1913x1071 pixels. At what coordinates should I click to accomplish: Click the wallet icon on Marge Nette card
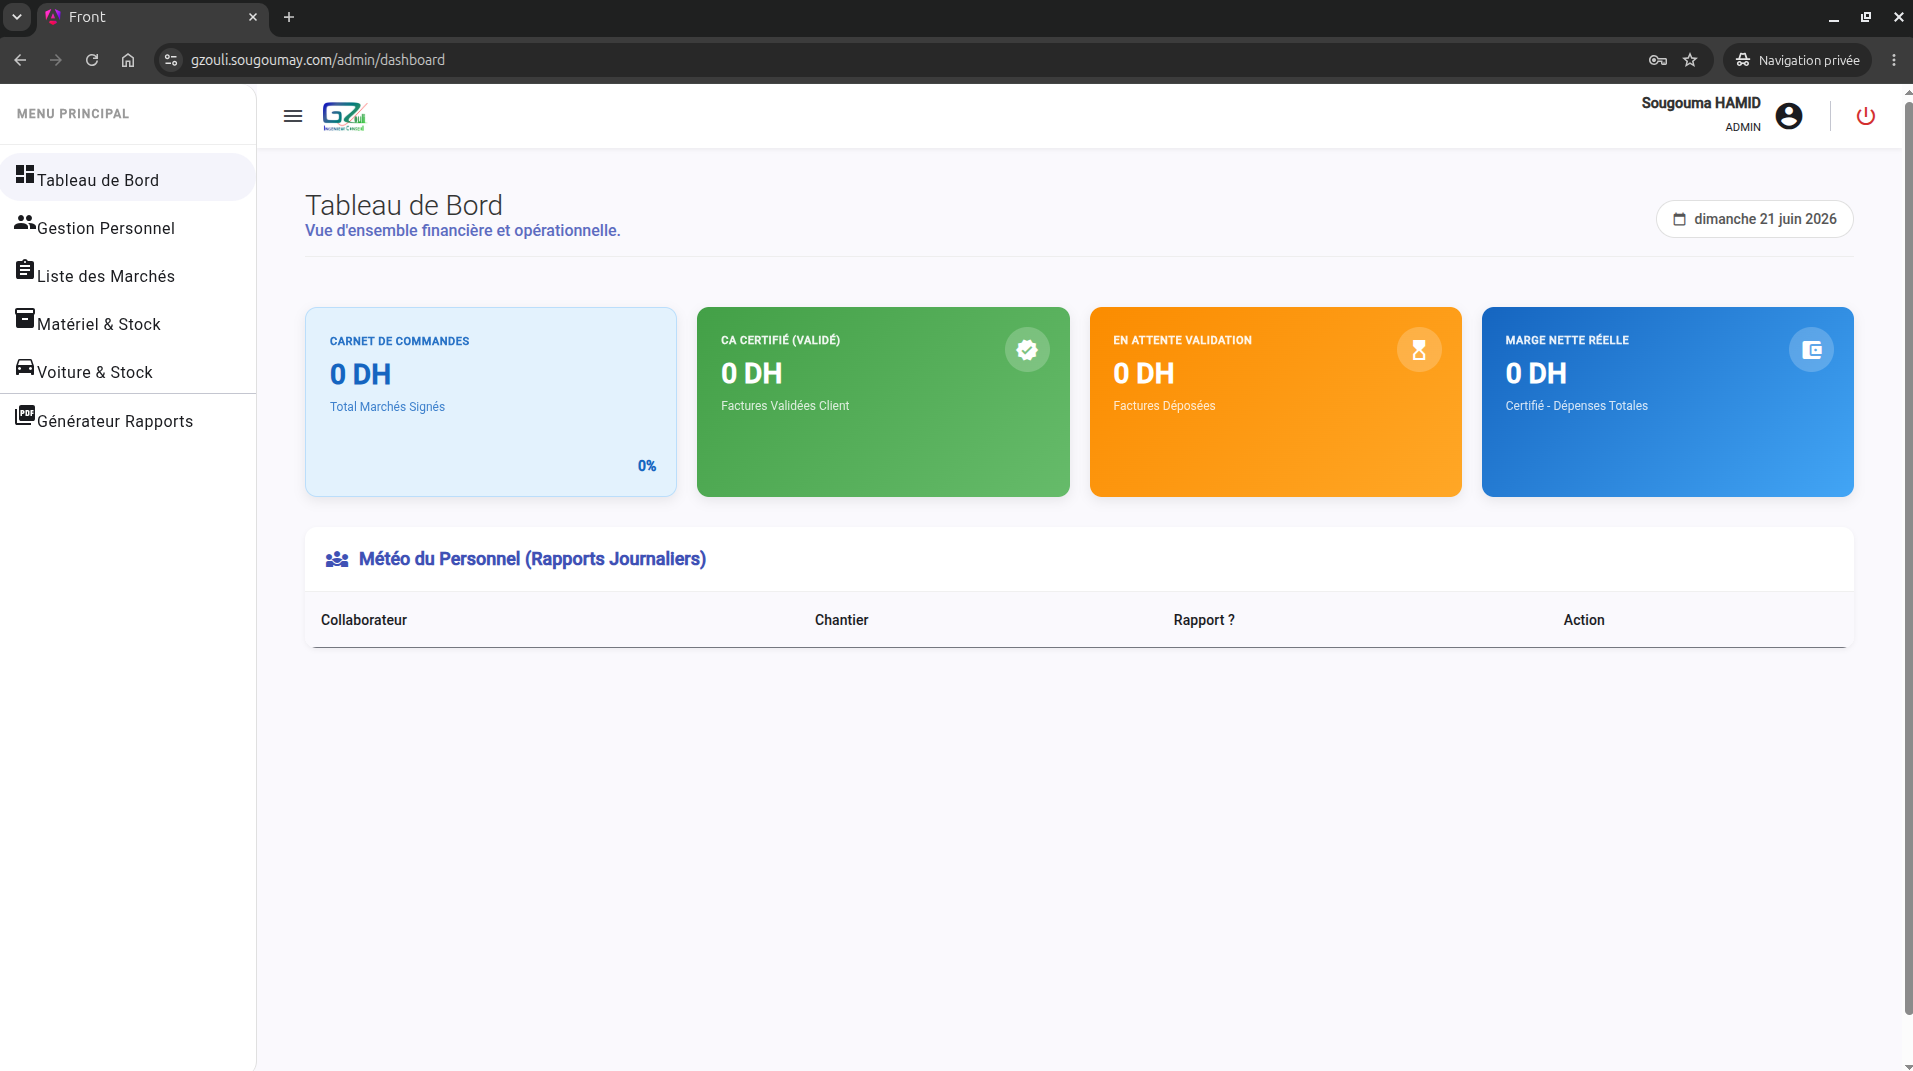(1811, 350)
